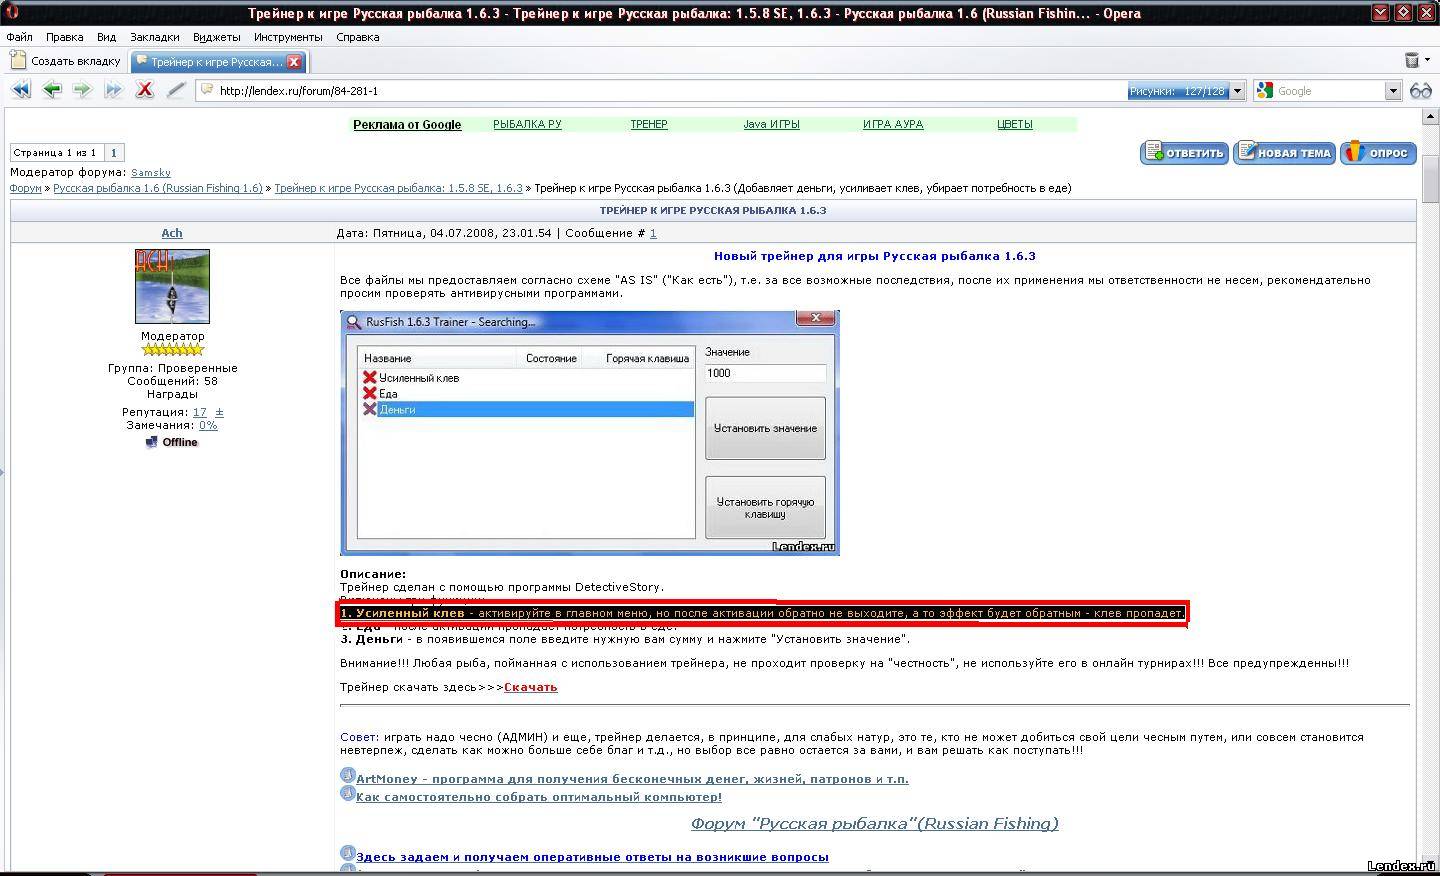Image resolution: width=1440 pixels, height=876 pixels.
Task: Stop page loading with red X icon
Action: pos(145,90)
